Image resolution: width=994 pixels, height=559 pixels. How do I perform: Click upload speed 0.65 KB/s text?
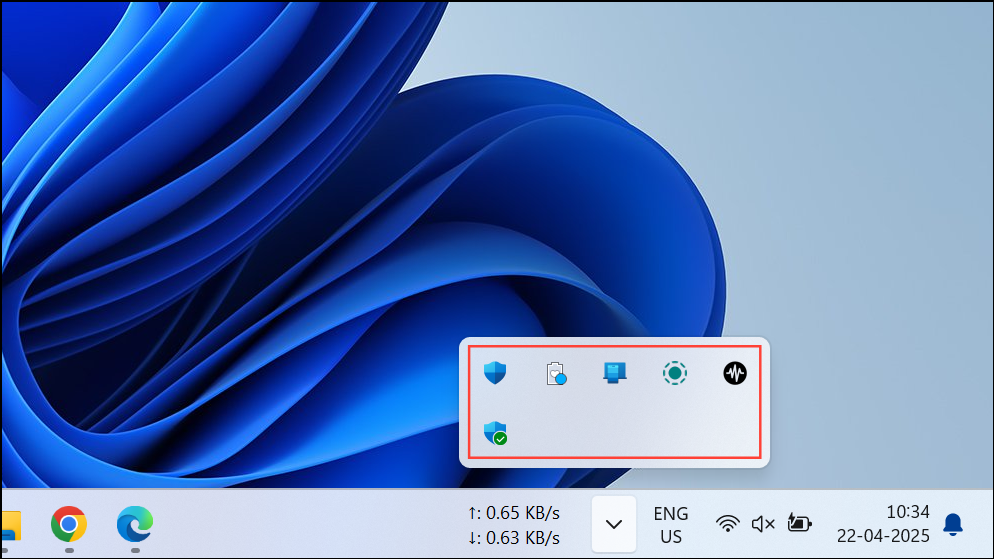pyautogui.click(x=513, y=512)
